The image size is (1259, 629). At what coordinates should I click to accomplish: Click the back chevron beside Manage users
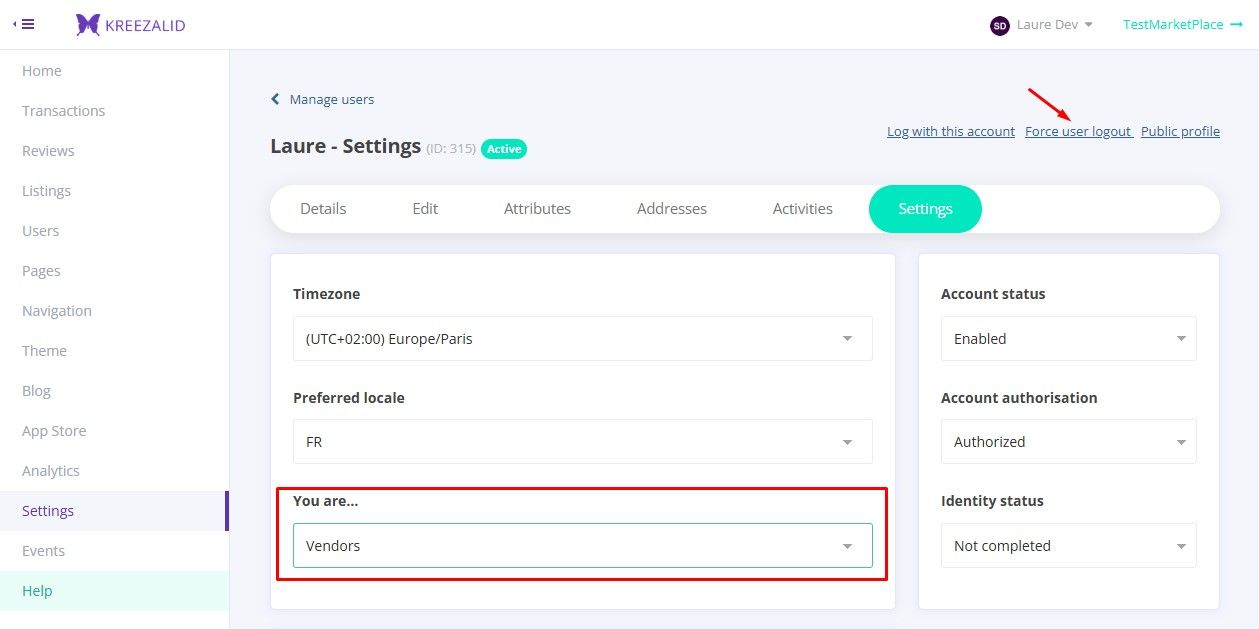[x=275, y=99]
